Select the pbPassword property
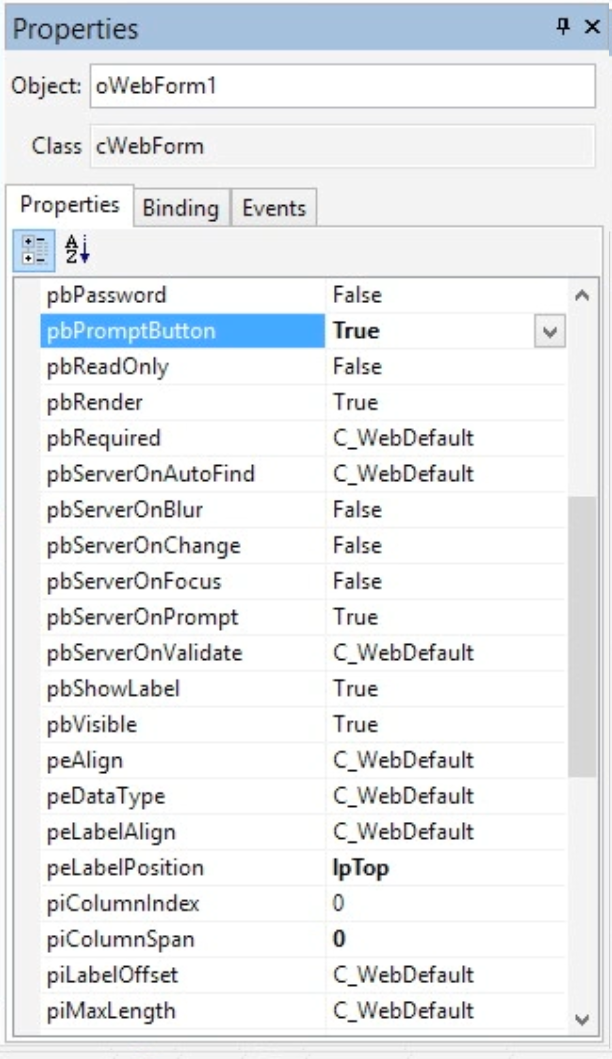This screenshot has height=1059, width=612. coord(106,295)
